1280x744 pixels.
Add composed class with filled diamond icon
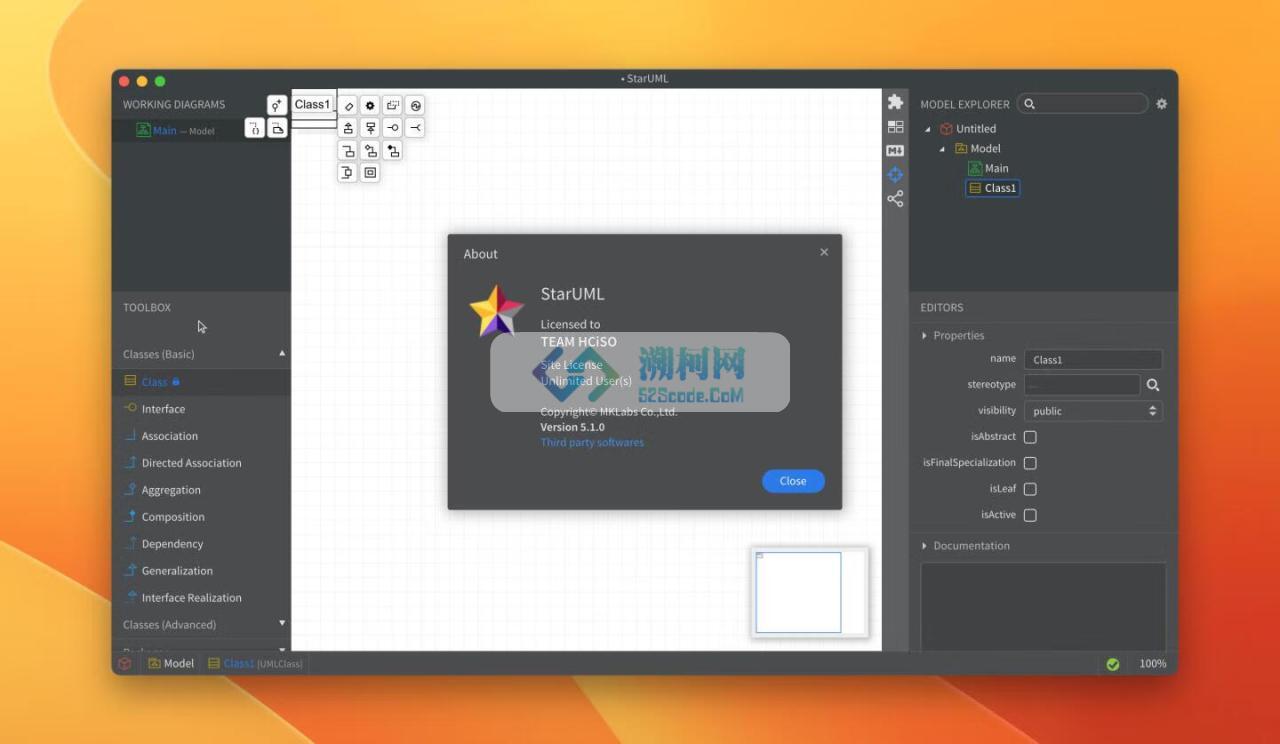coord(393,151)
